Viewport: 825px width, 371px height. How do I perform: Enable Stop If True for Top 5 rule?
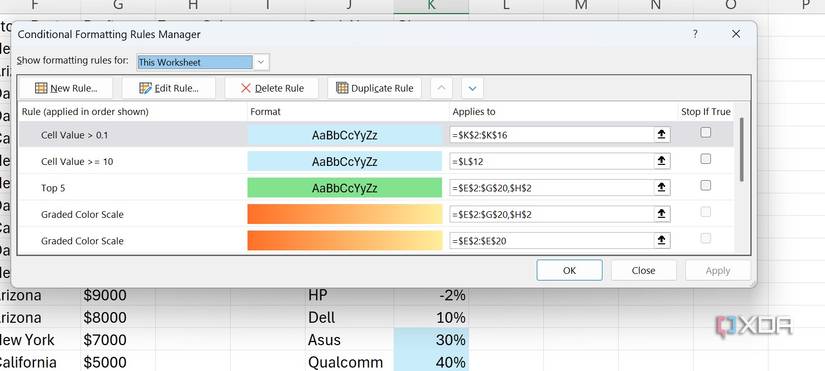[x=706, y=185]
